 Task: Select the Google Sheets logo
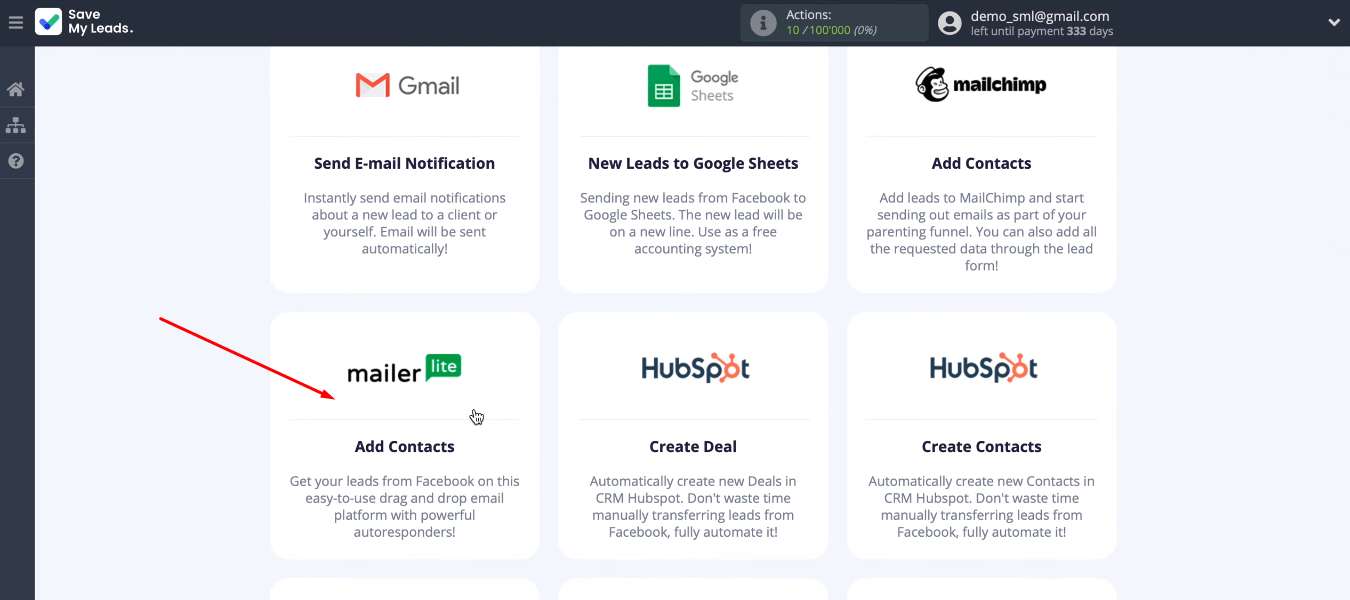coord(693,86)
